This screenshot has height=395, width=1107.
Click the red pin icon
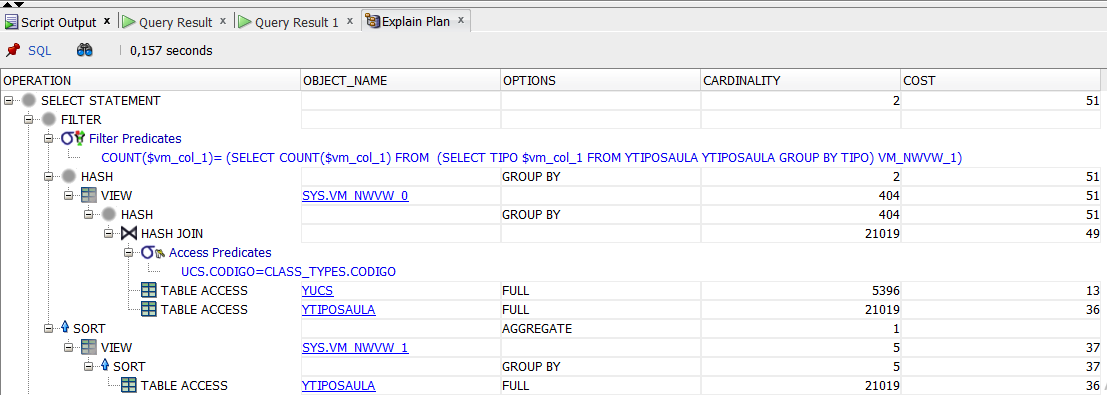(x=12, y=50)
